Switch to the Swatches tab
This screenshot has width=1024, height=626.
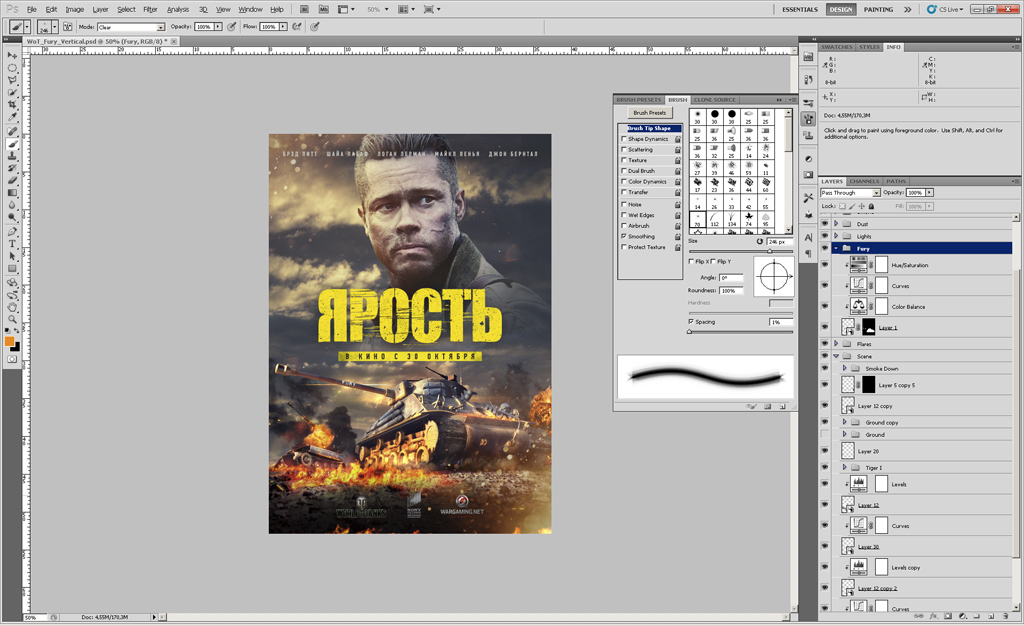(837, 47)
